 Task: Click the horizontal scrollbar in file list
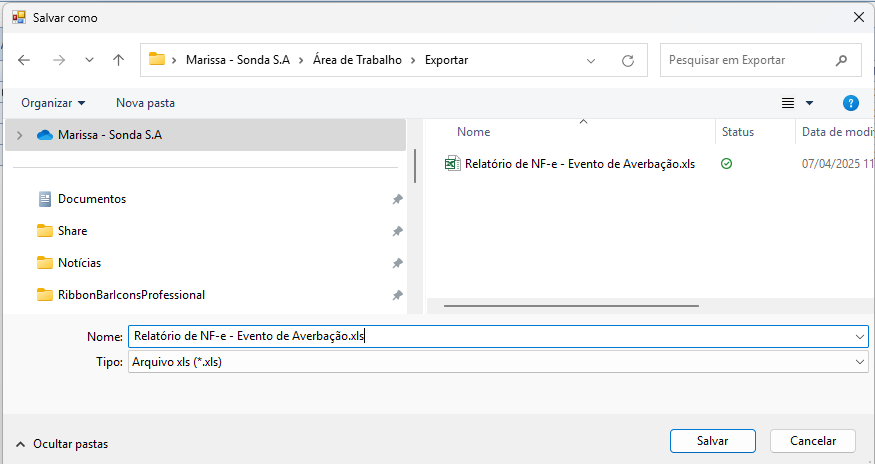click(x=570, y=306)
